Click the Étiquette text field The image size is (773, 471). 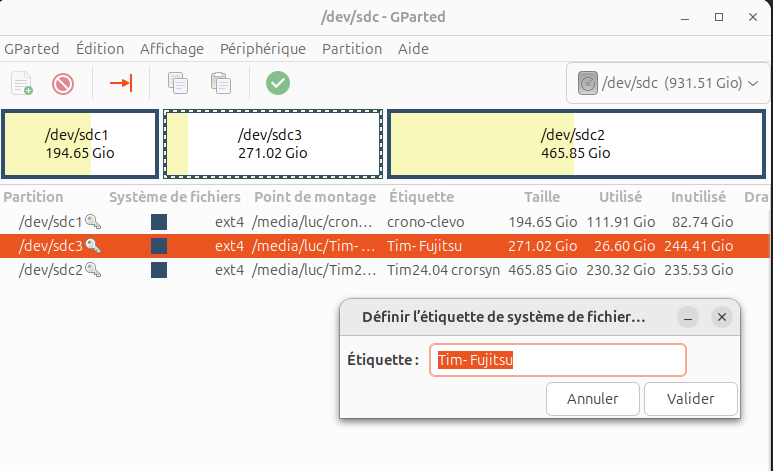tap(557, 360)
